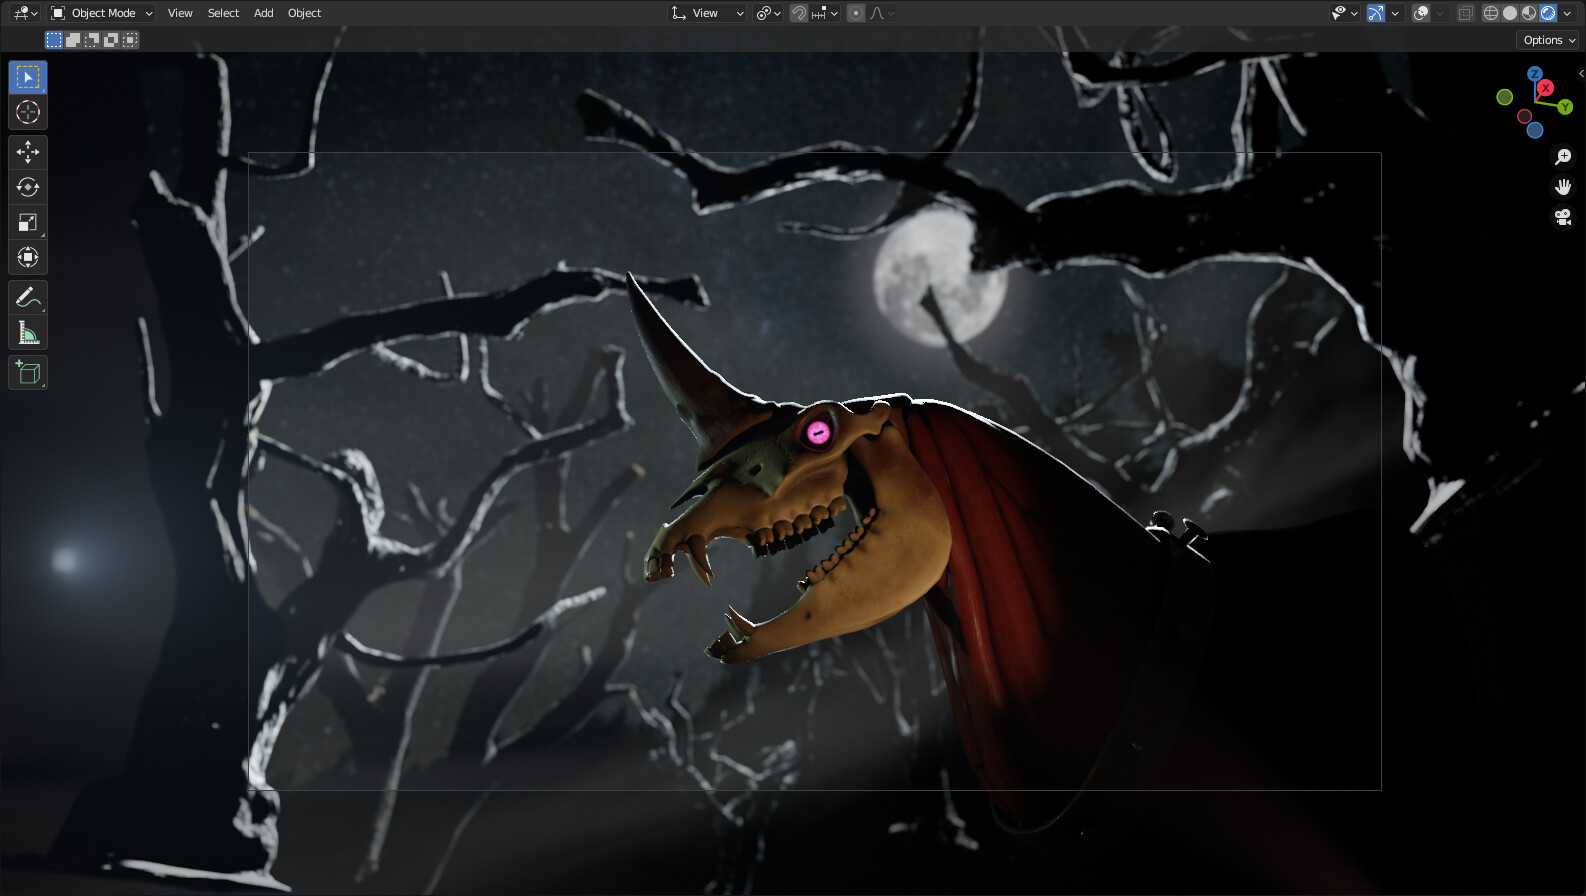Set selection mode to subtract
The image size is (1586, 896).
(92, 40)
